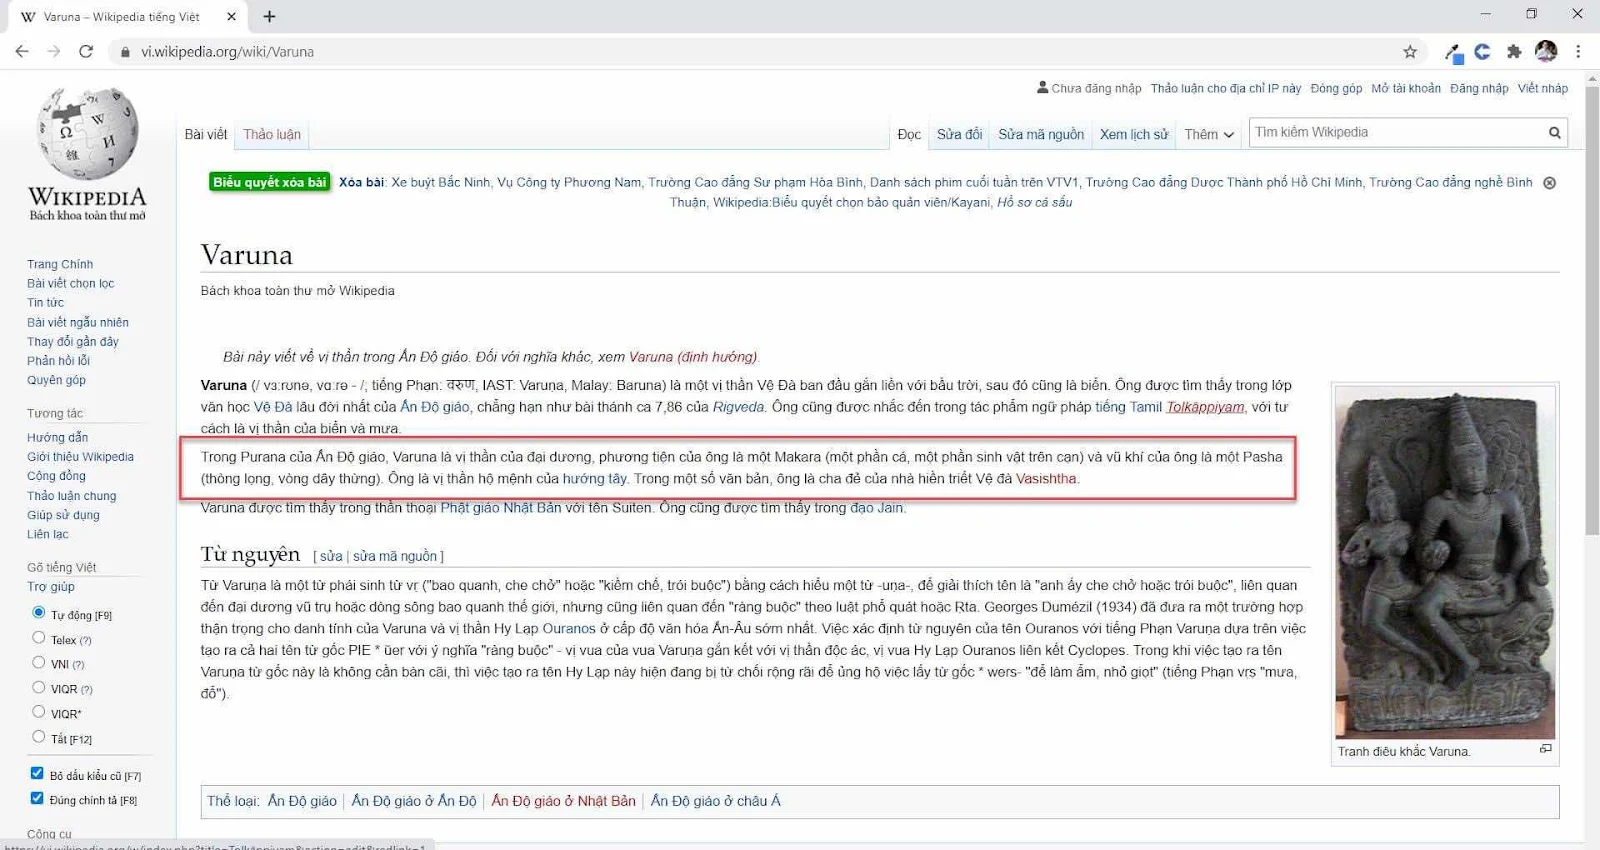The width and height of the screenshot is (1600, 850).
Task: Open the Phật giáo Nhật Bản link
Action: 501,508
